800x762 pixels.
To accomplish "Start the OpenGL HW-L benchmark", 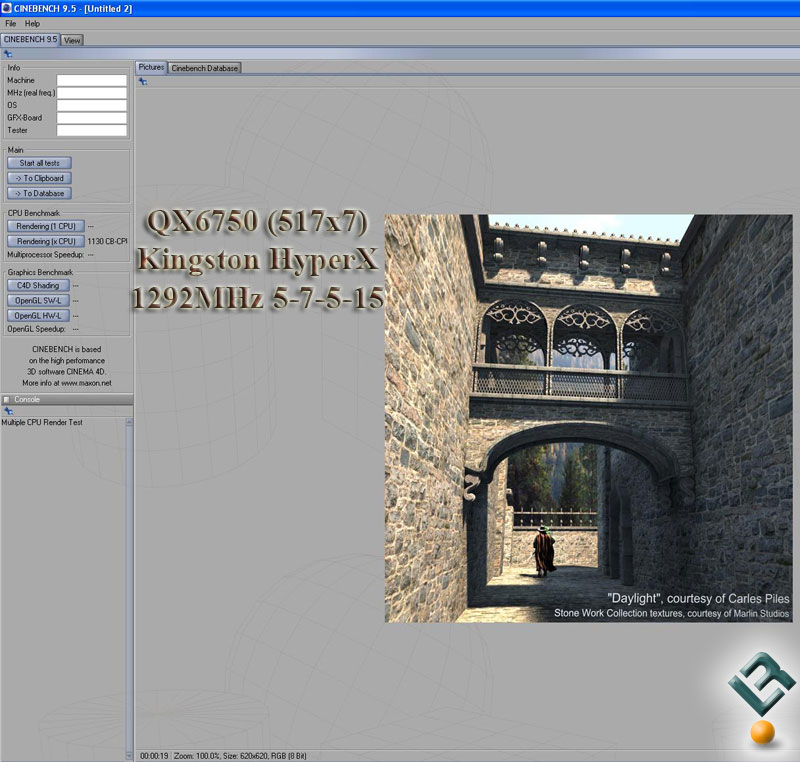I will click(38, 316).
